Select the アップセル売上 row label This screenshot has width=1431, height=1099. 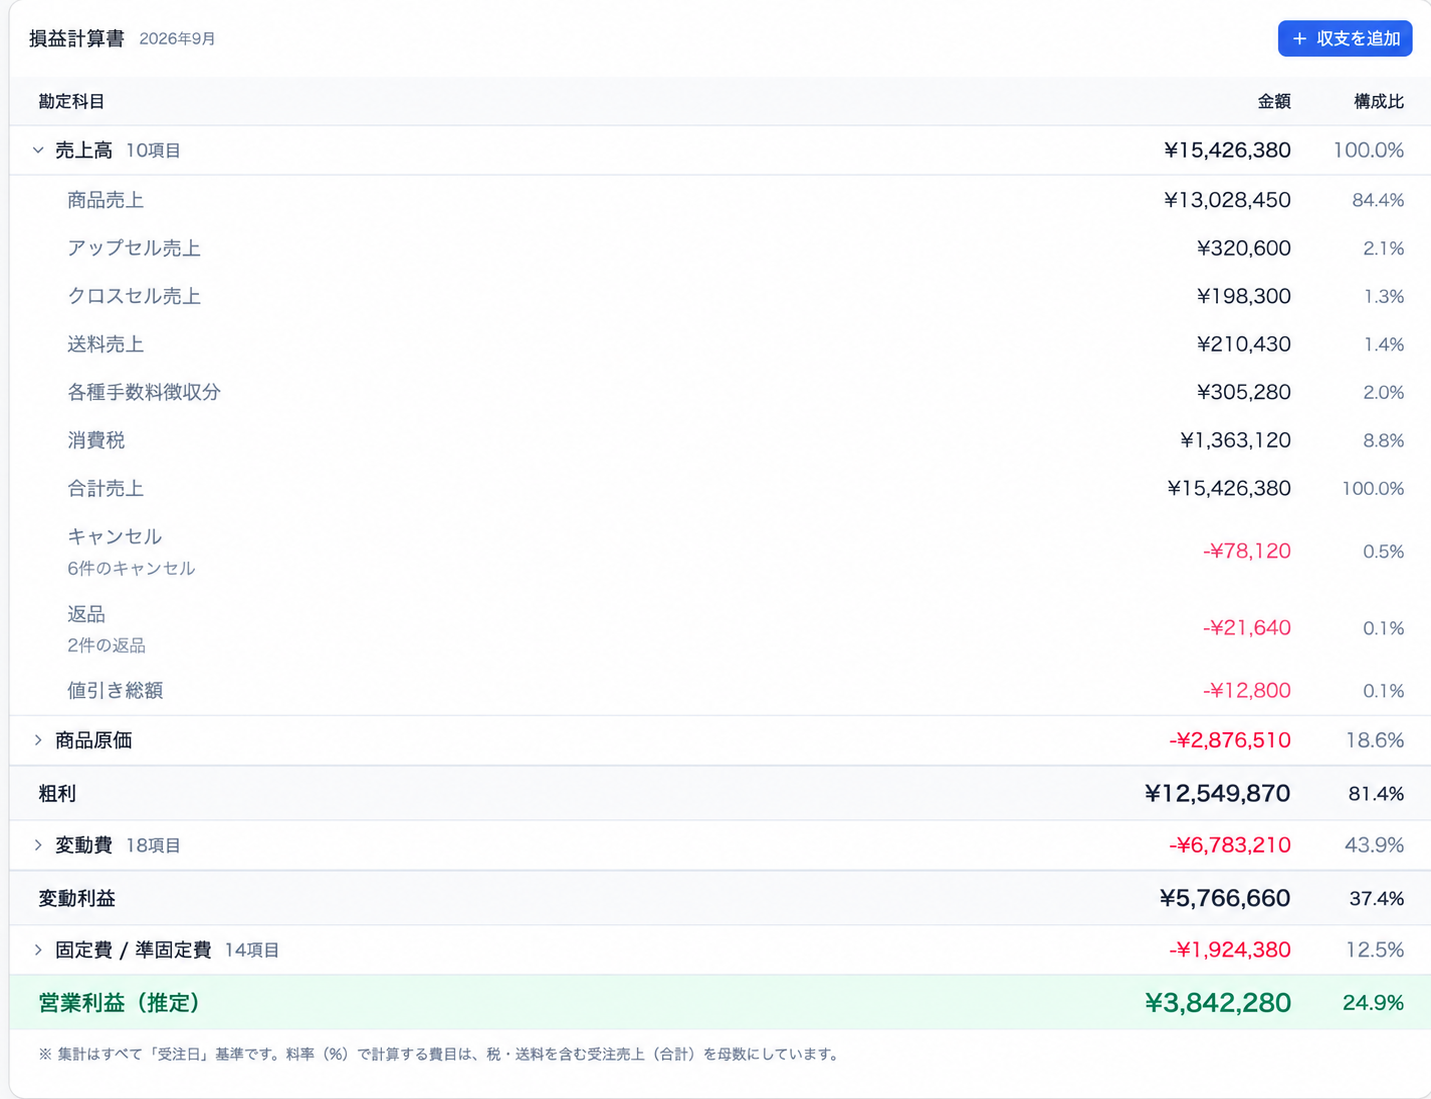point(134,248)
